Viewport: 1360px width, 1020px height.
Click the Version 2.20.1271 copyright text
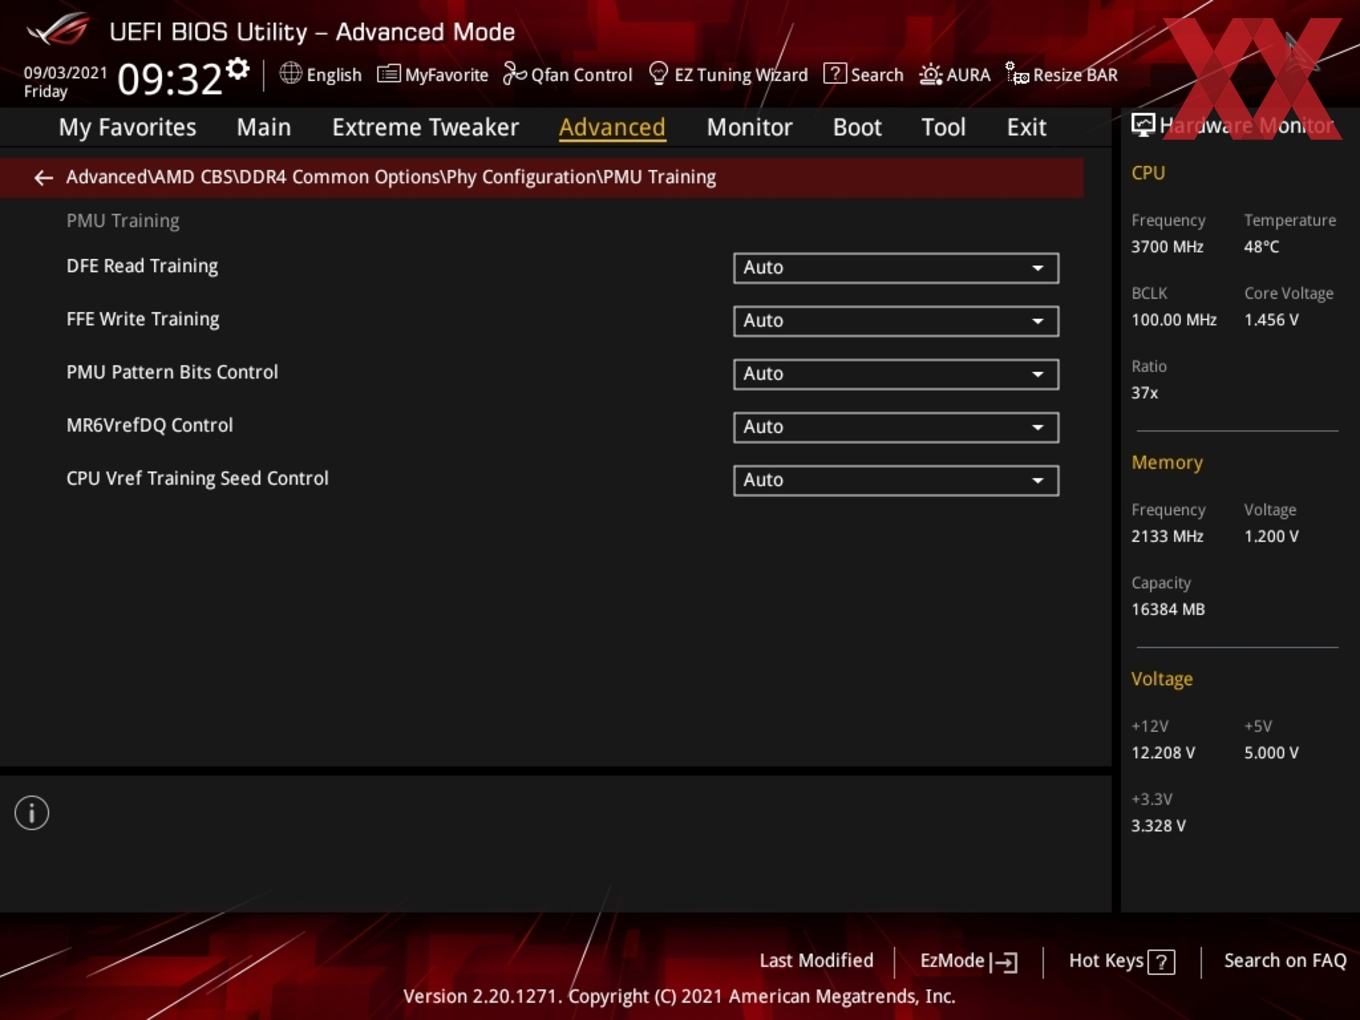(679, 996)
